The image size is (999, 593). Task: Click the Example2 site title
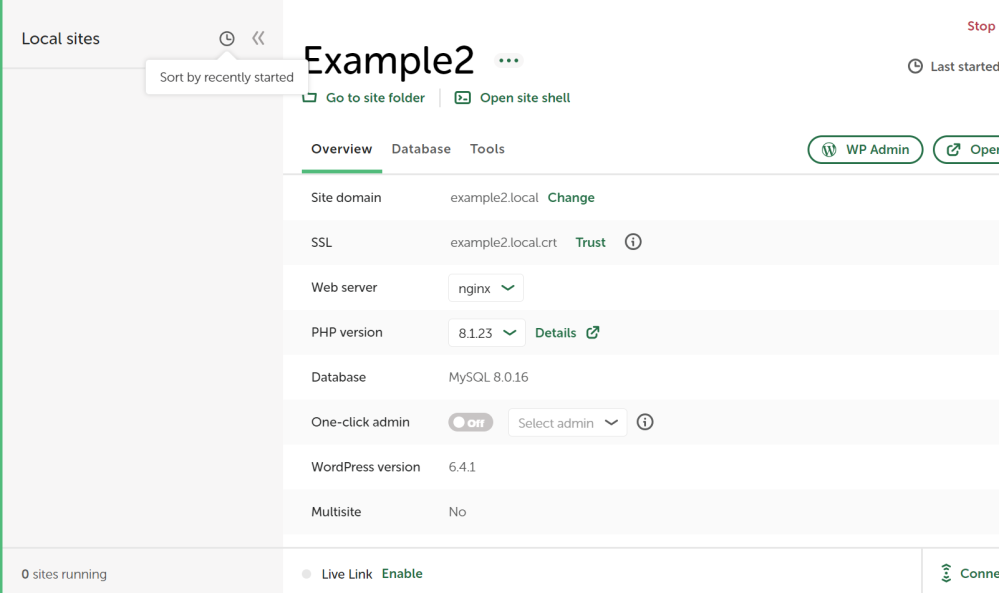point(389,61)
